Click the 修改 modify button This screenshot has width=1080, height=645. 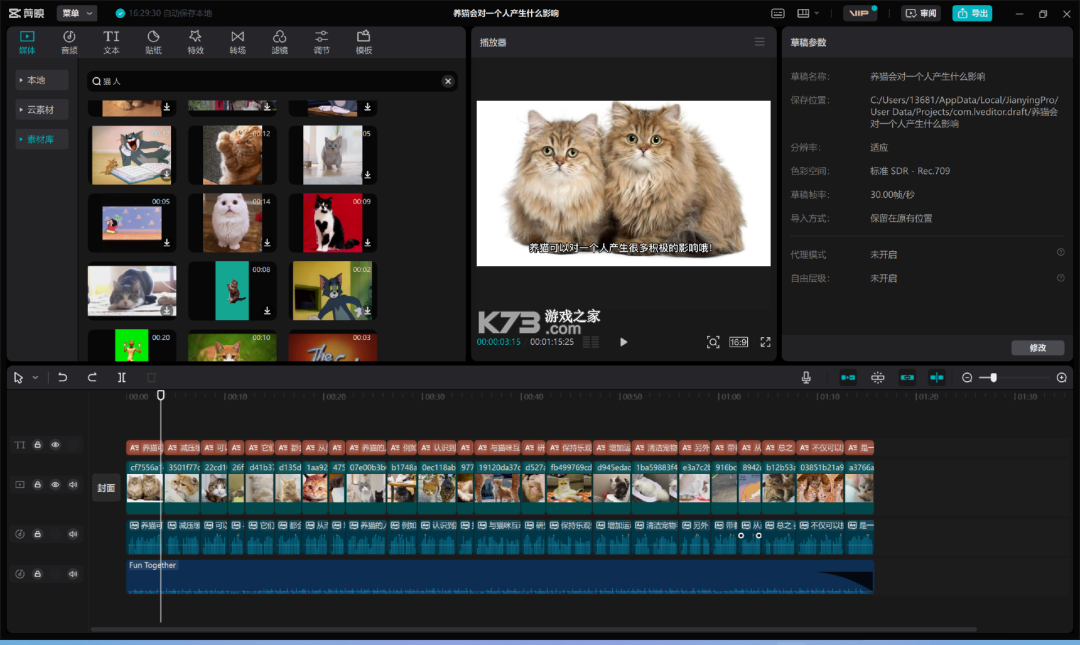coord(1037,347)
